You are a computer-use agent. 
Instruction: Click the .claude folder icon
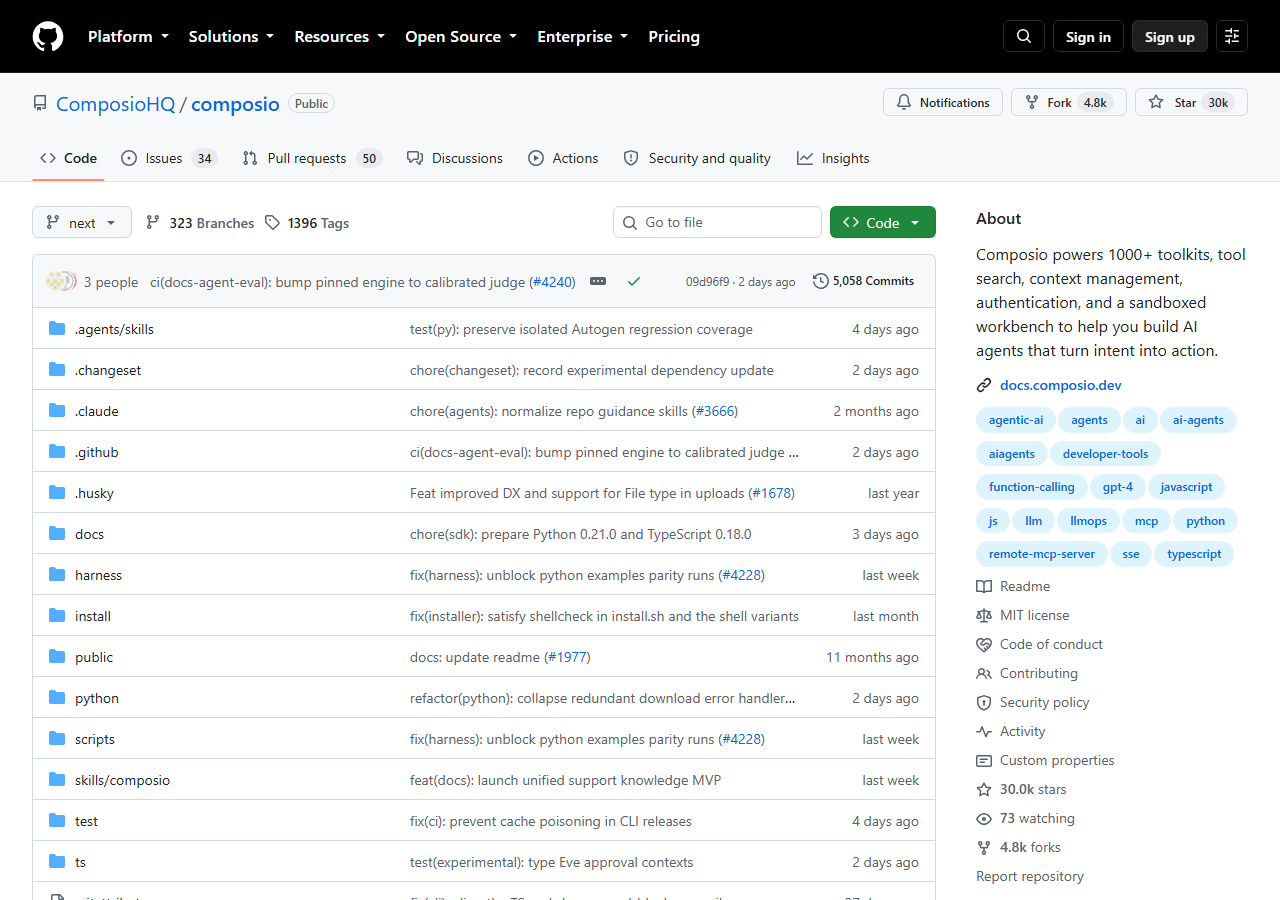coord(57,411)
